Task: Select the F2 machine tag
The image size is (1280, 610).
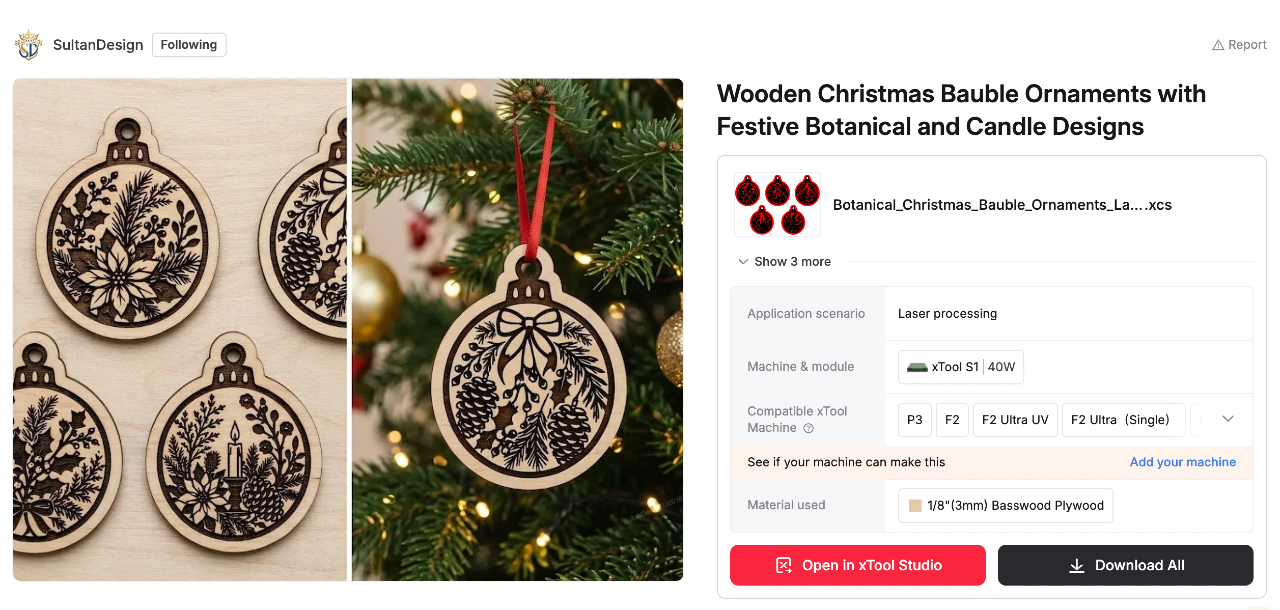Action: [953, 420]
